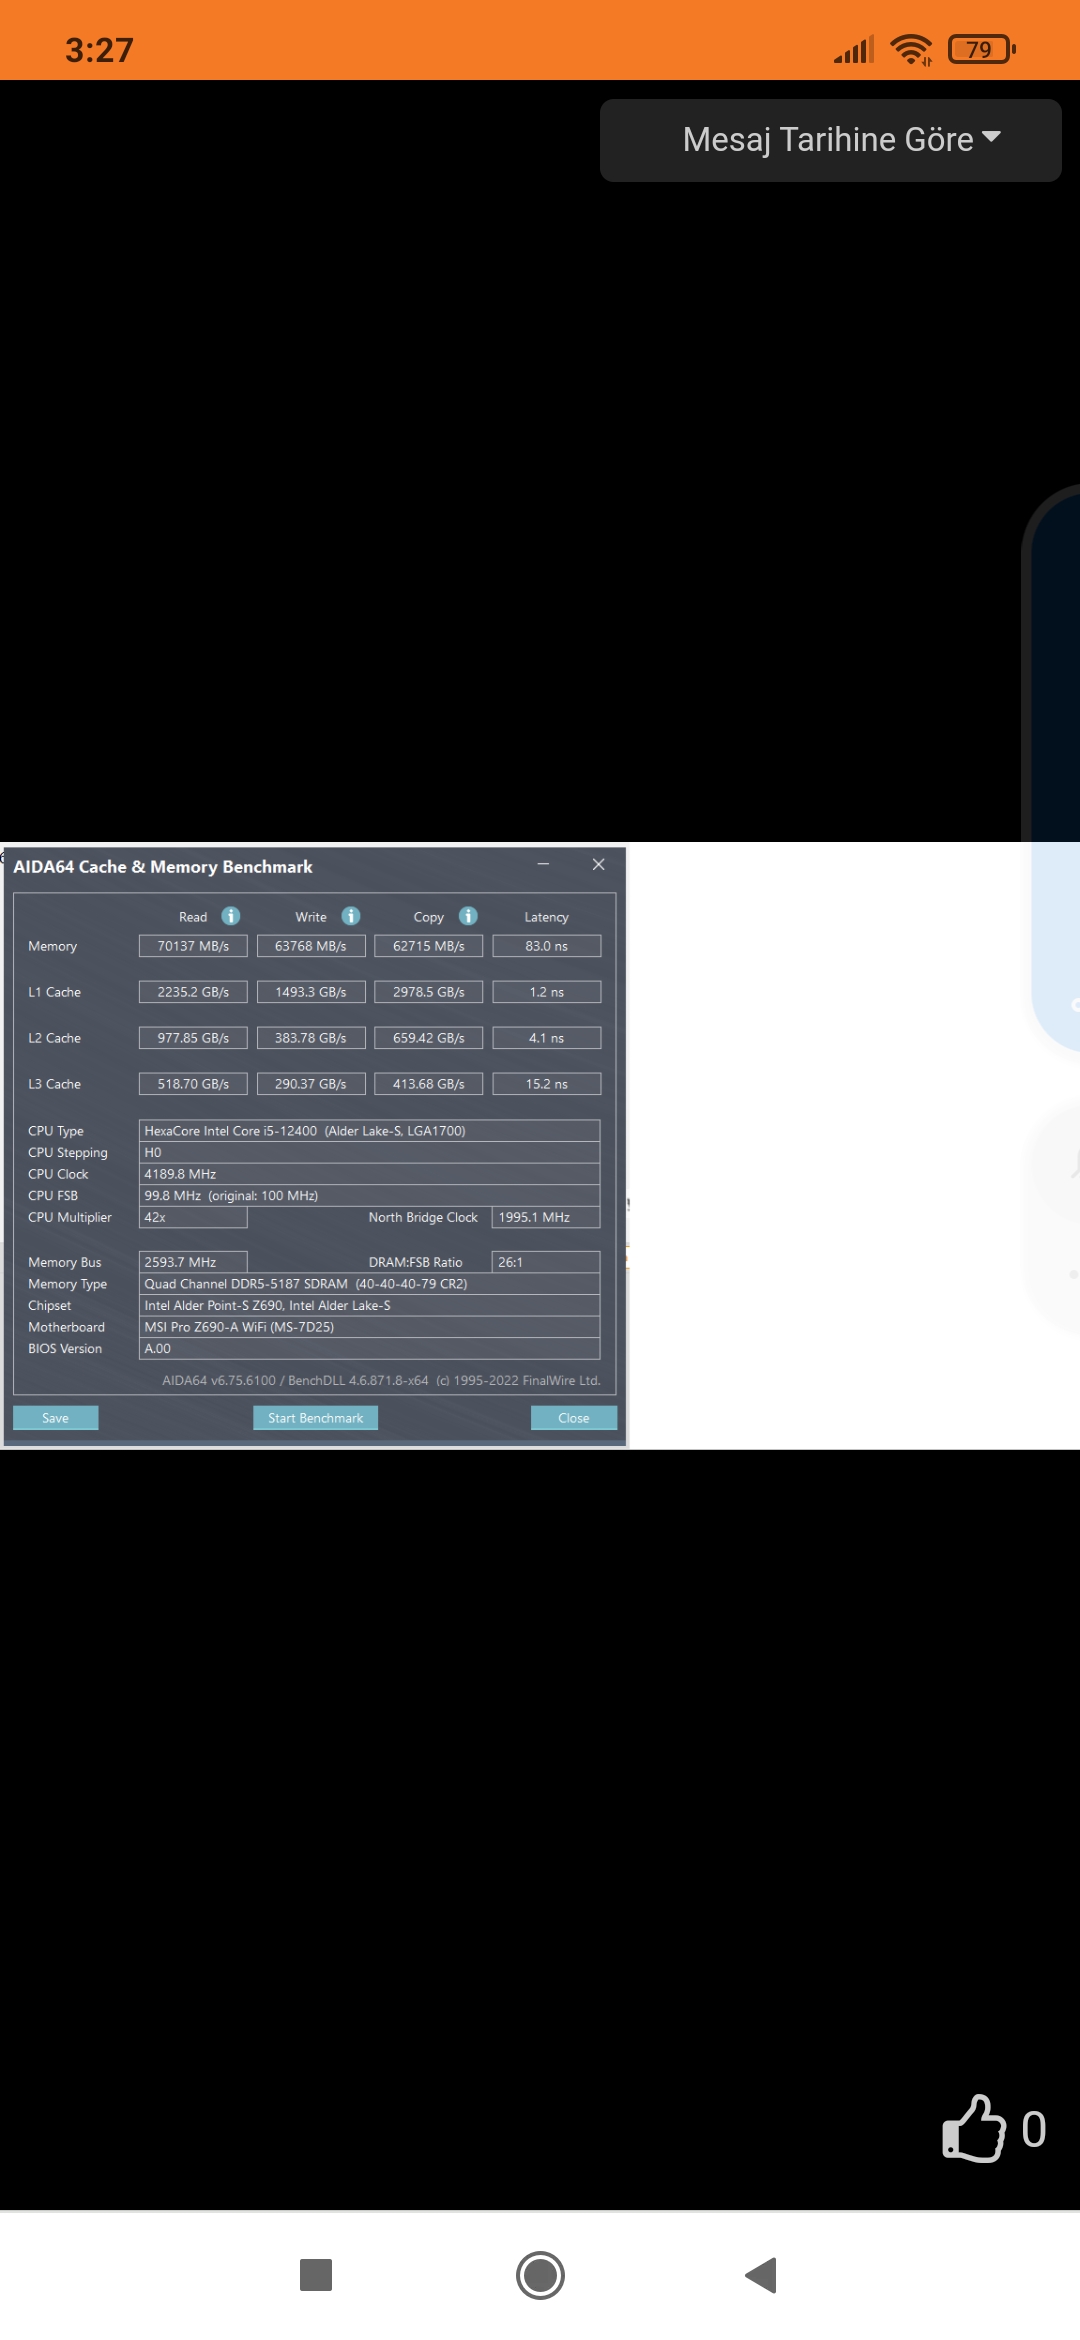Select the L2 Cache copy value 659.42 GB/s

pos(429,1038)
